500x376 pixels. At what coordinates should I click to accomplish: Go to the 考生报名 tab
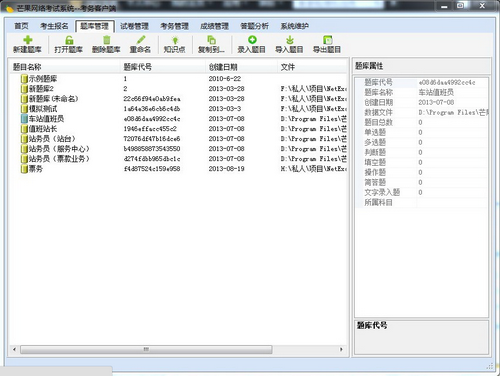[54, 26]
